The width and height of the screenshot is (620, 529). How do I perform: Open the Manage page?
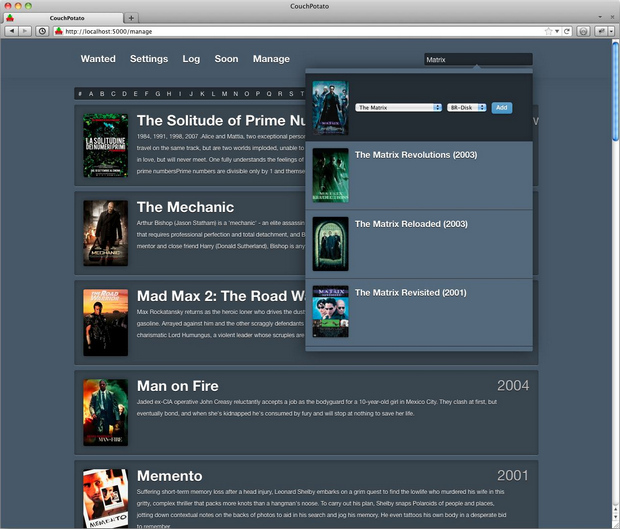(x=271, y=59)
